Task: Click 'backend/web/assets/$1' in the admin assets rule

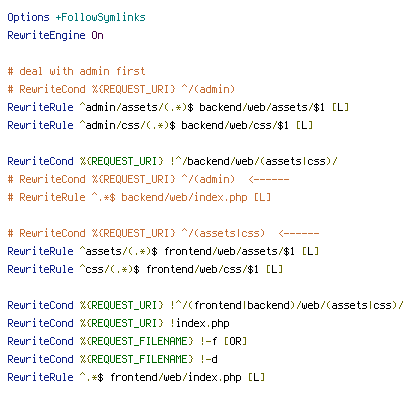Action: (x=262, y=107)
